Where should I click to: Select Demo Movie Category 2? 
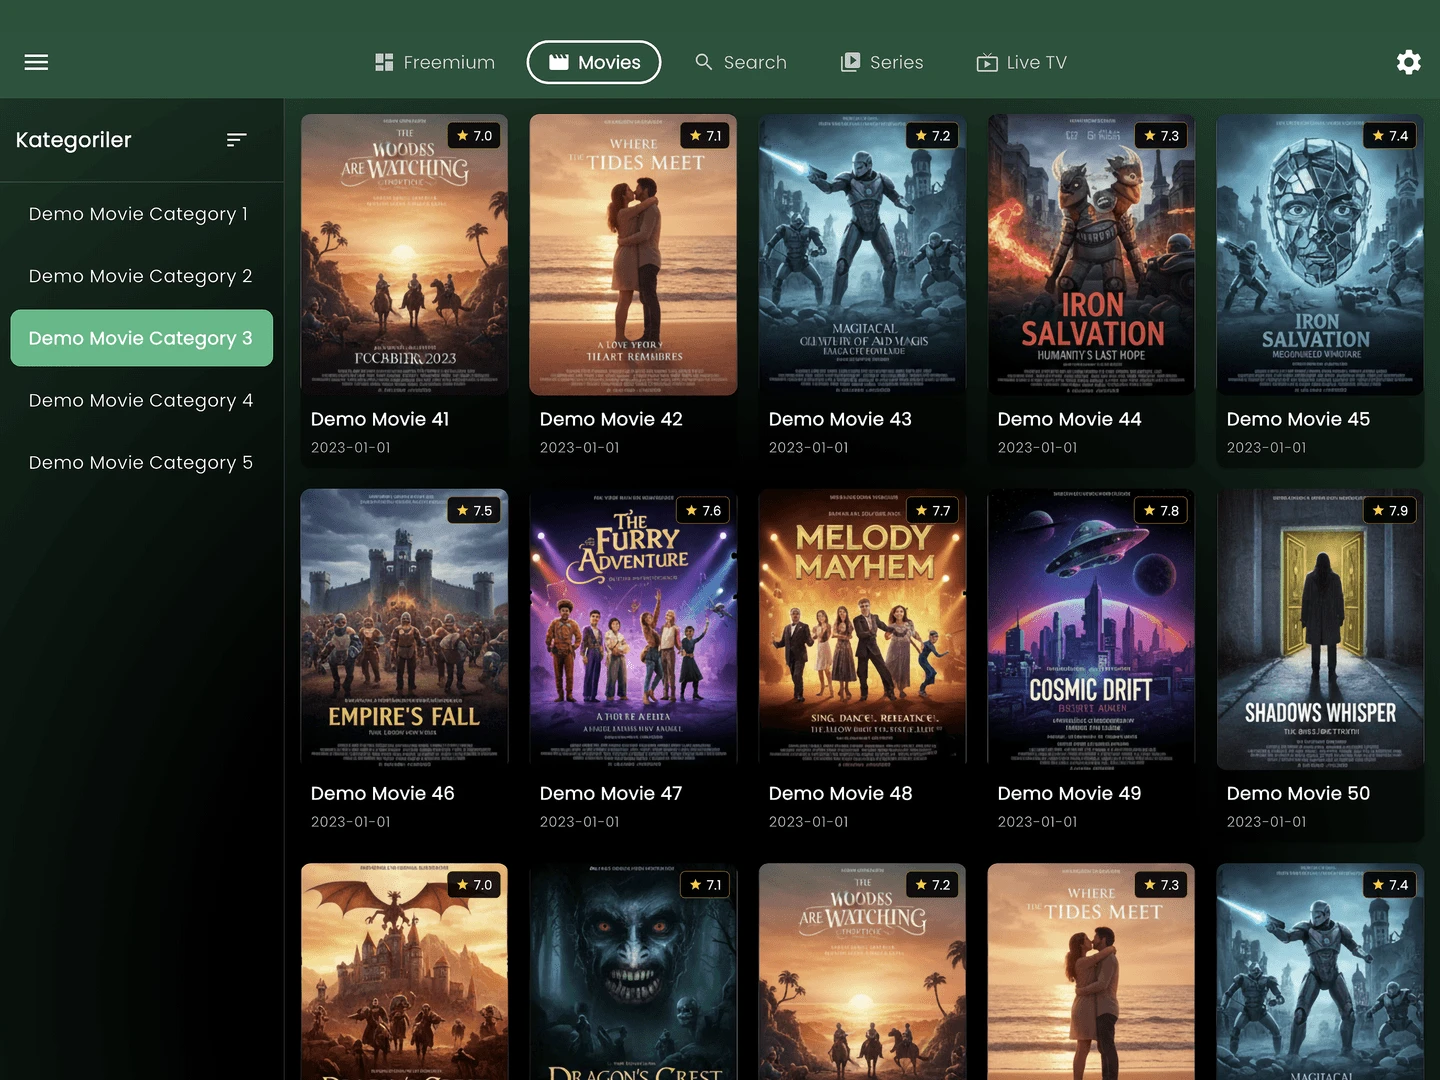tap(142, 276)
